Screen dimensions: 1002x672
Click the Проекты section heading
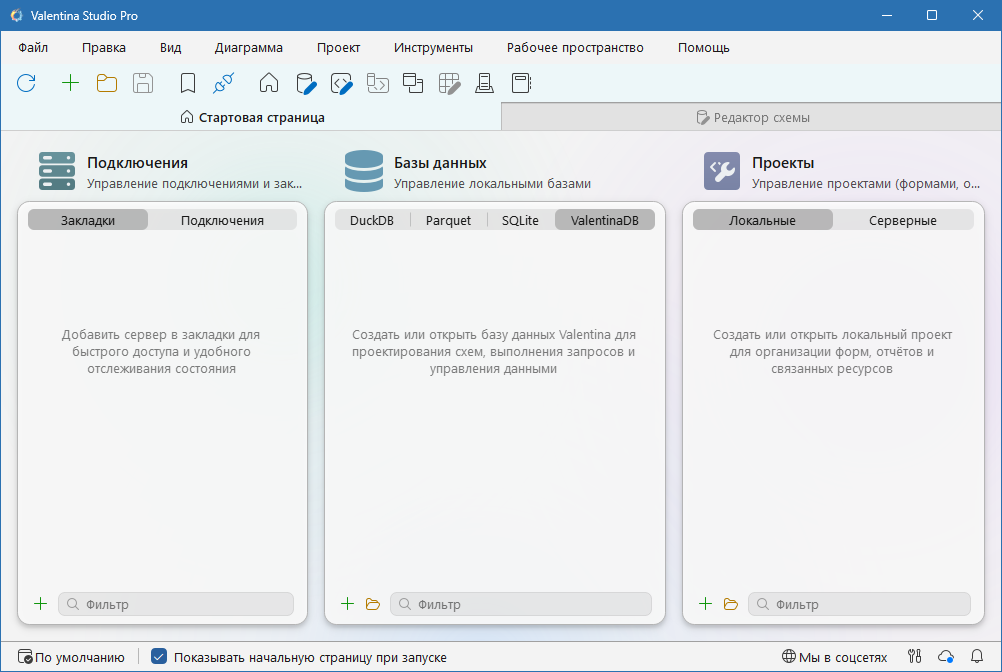[x=783, y=163]
